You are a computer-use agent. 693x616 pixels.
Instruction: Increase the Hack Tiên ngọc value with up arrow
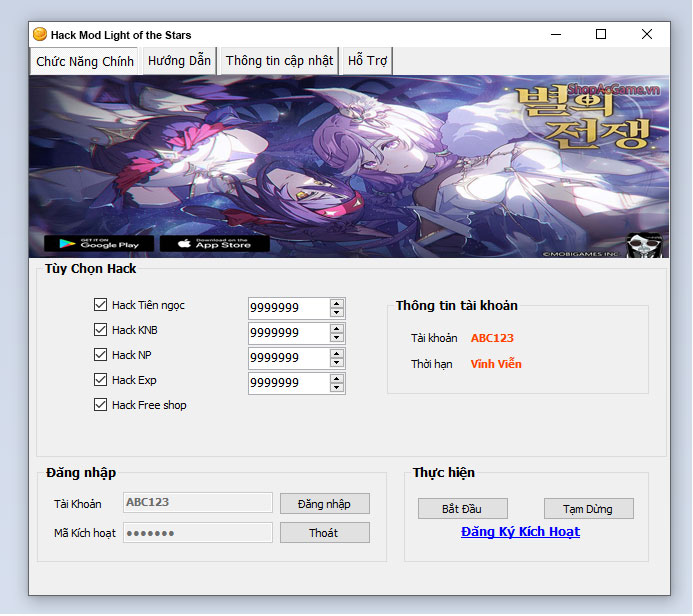337,304
